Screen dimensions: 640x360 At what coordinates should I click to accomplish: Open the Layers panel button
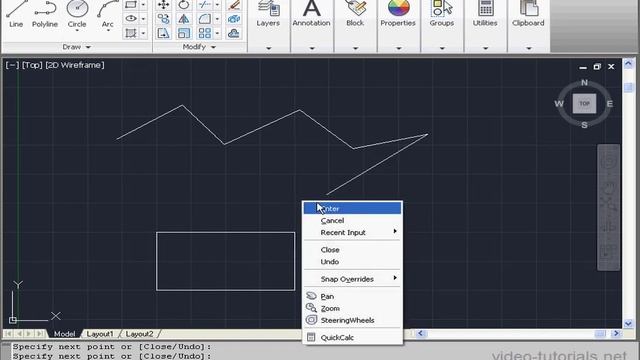[x=268, y=14]
